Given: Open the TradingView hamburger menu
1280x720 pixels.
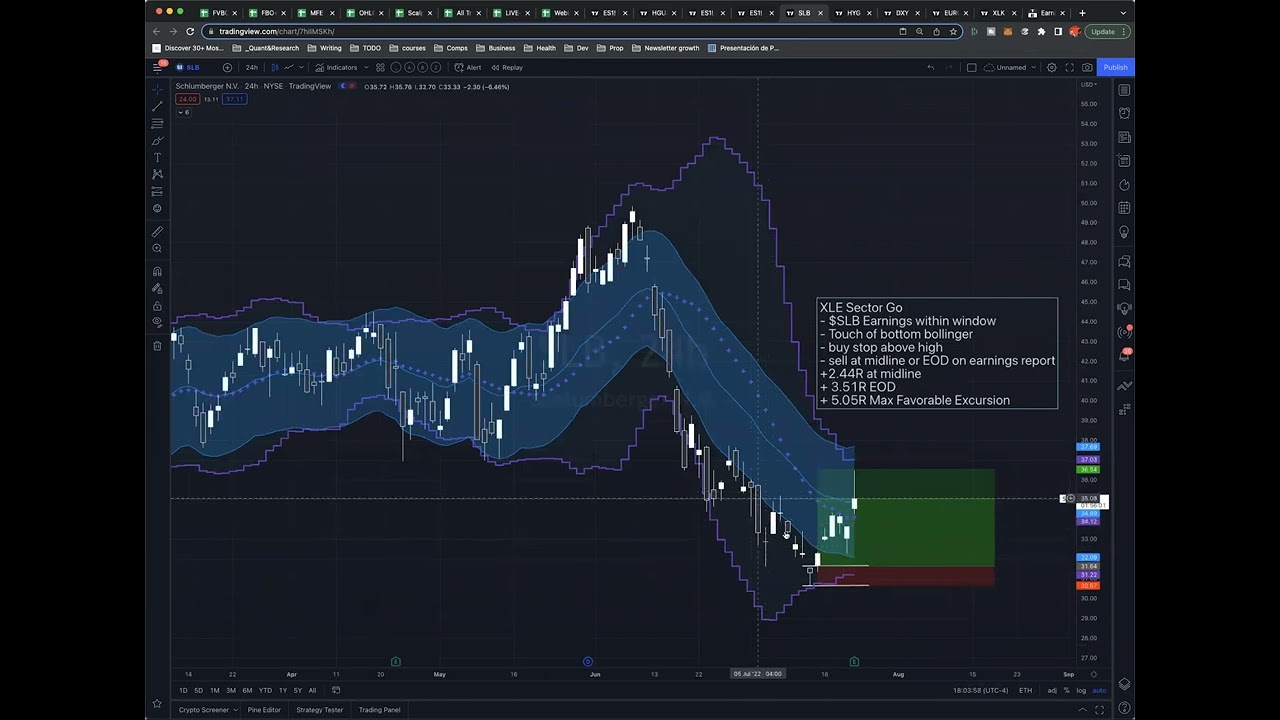Looking at the screenshot, I should coord(157,67).
